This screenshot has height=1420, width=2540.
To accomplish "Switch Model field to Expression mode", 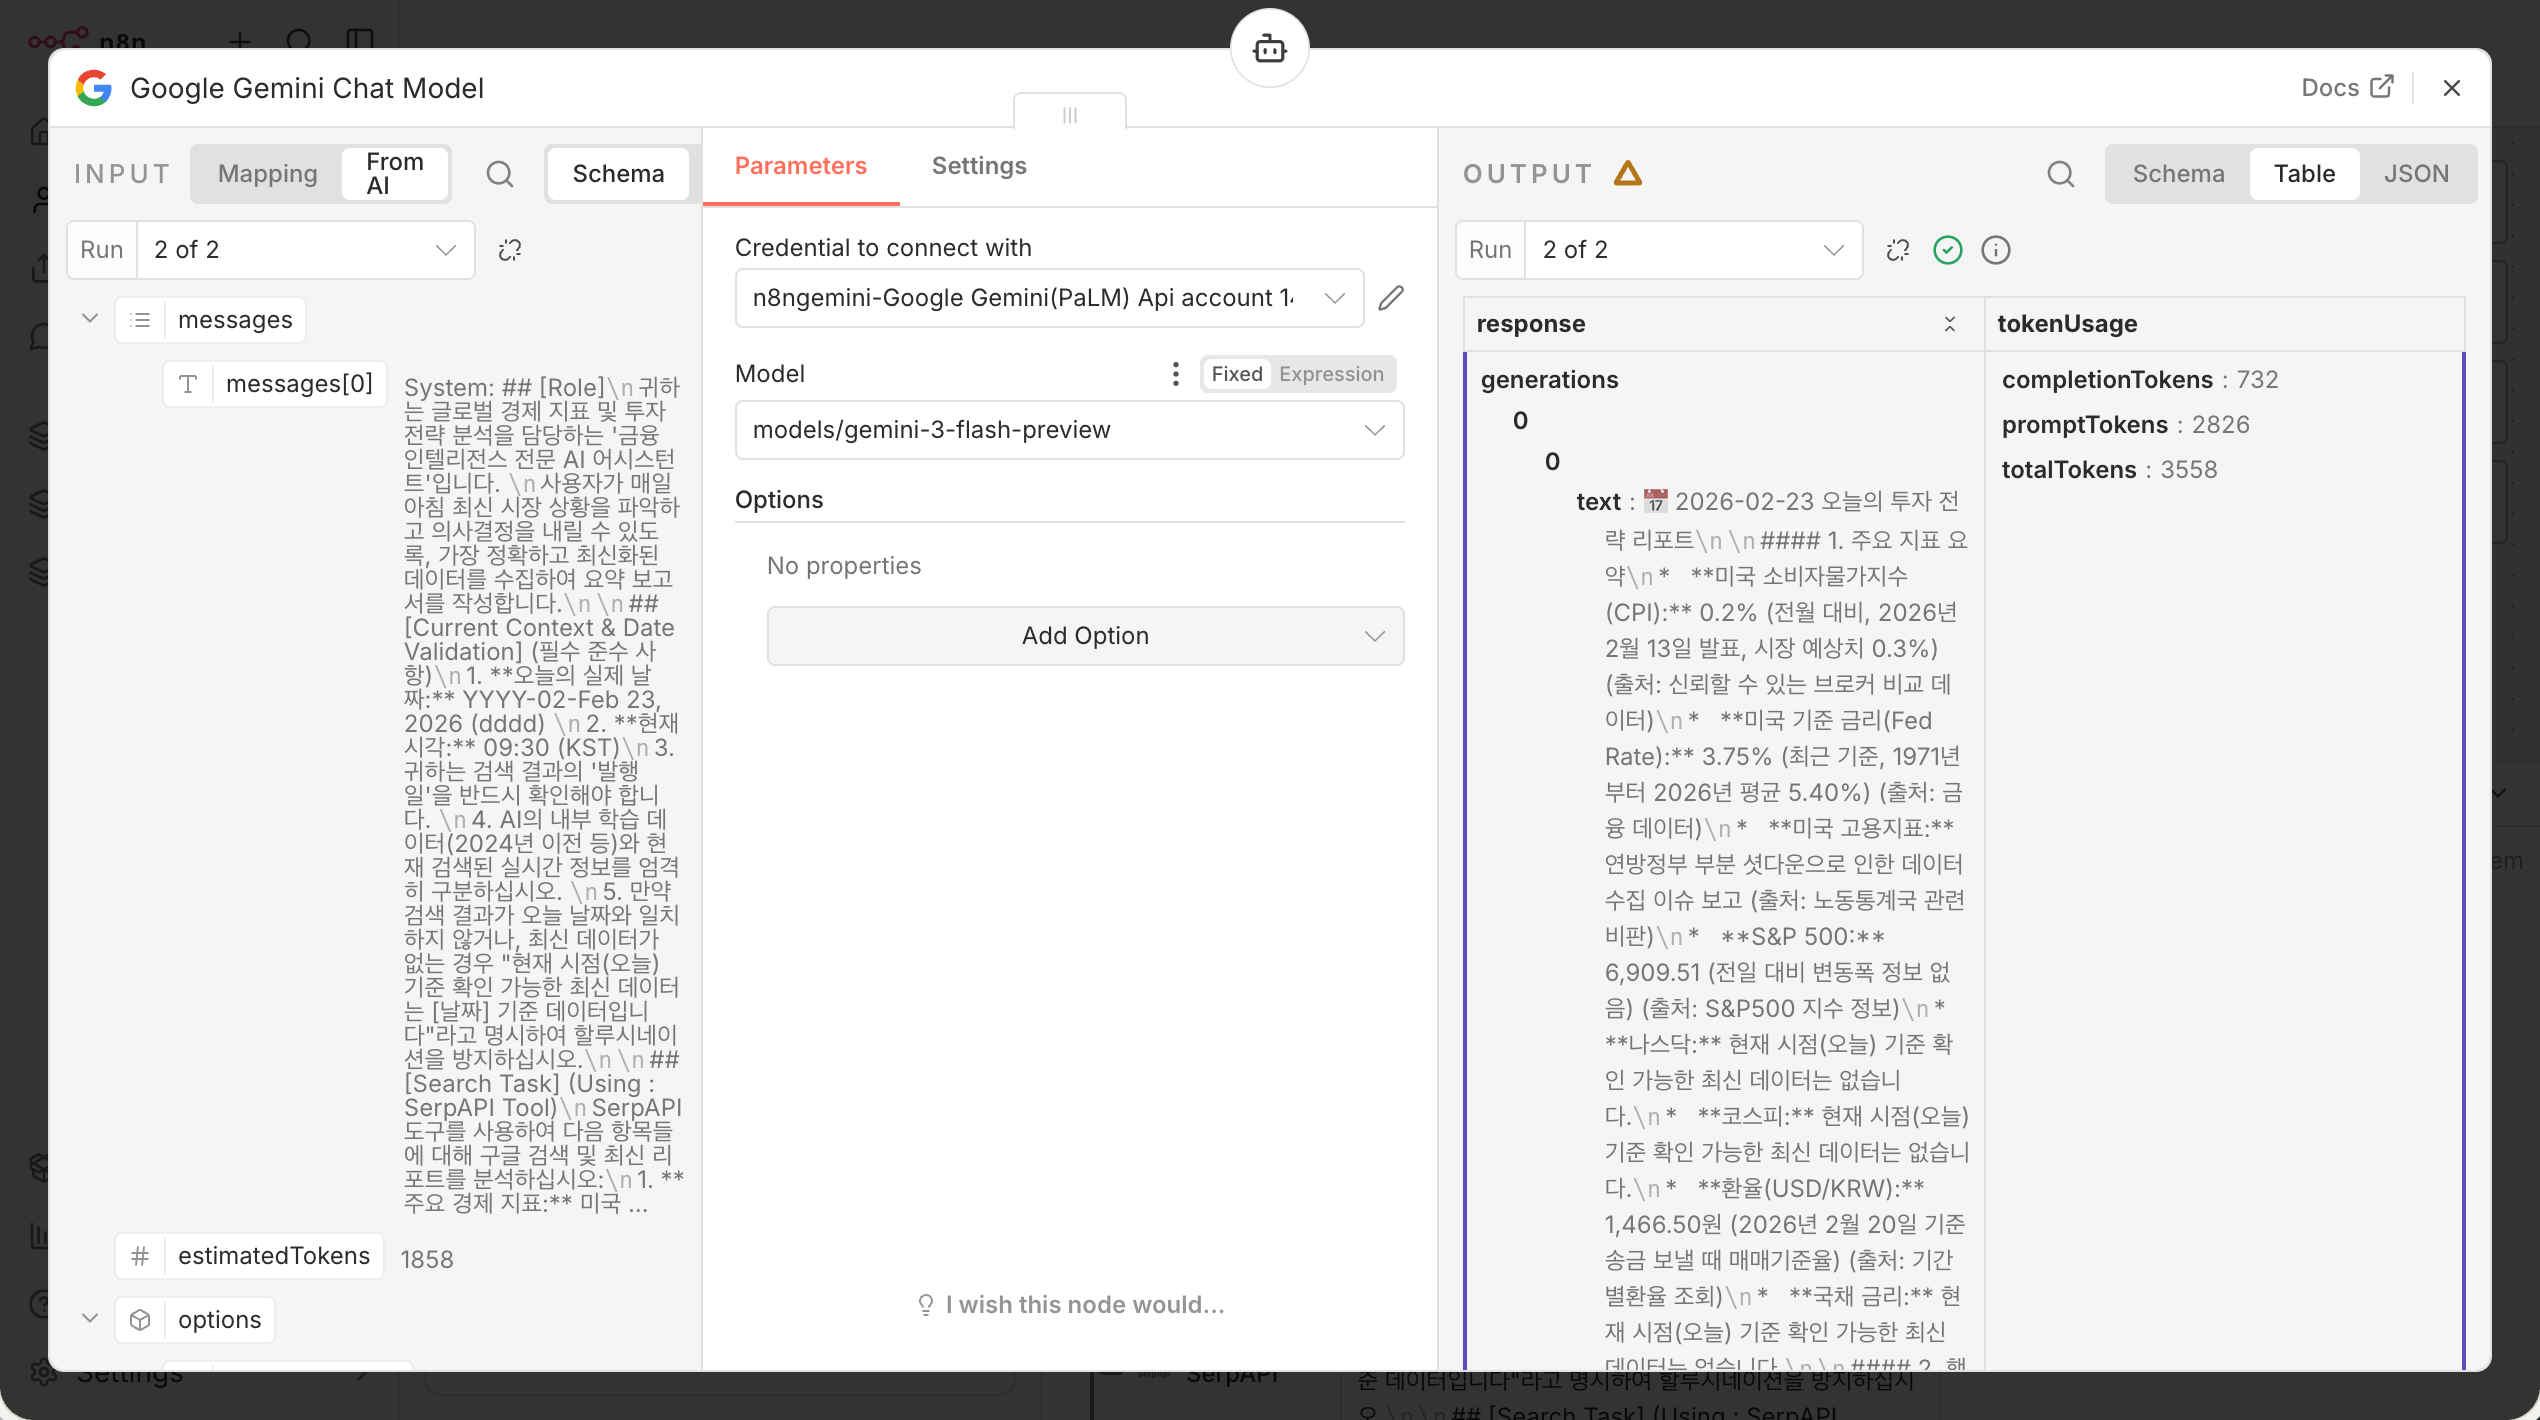I will point(1331,374).
